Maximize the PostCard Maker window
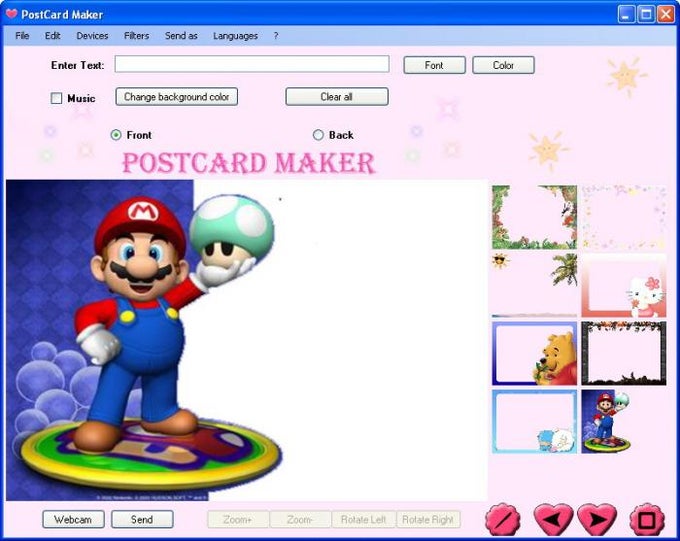 (646, 14)
